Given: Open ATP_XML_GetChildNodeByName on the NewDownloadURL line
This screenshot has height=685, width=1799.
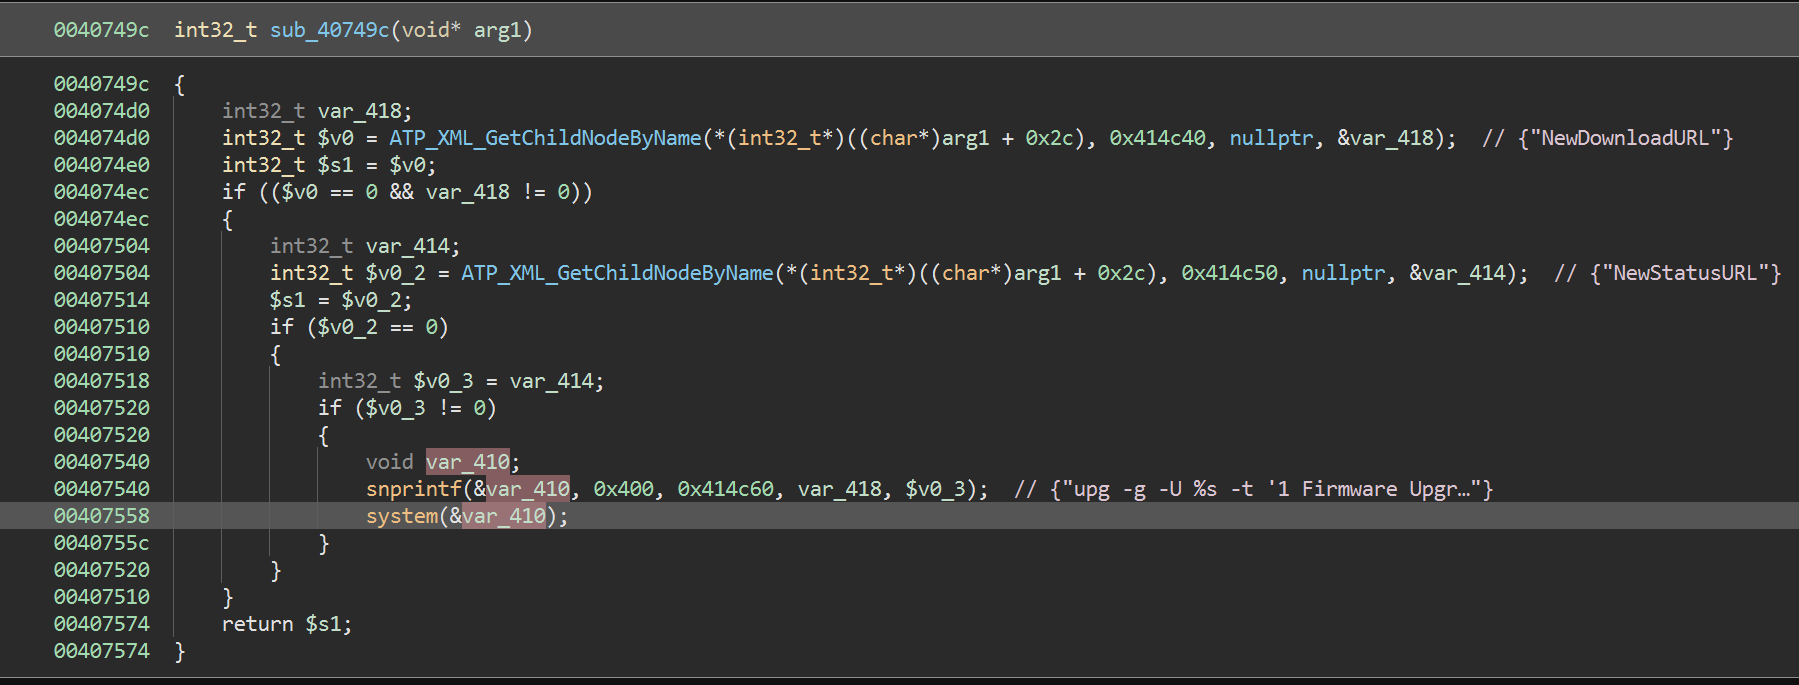Looking at the screenshot, I should point(545,138).
